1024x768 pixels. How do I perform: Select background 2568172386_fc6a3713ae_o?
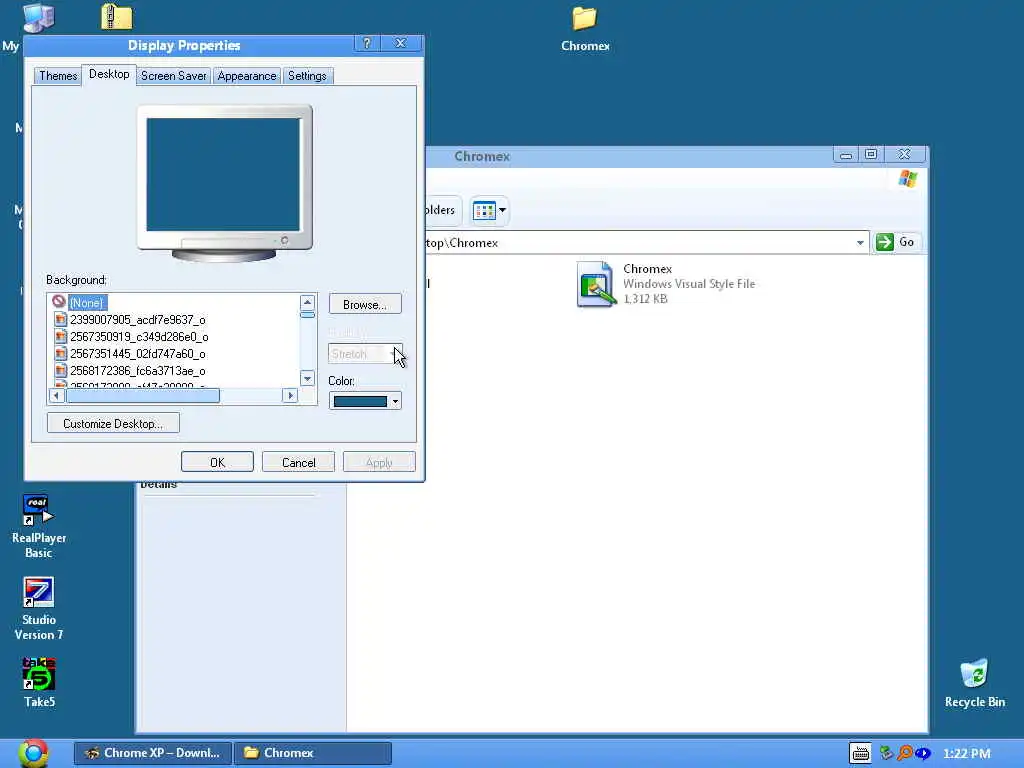click(138, 370)
